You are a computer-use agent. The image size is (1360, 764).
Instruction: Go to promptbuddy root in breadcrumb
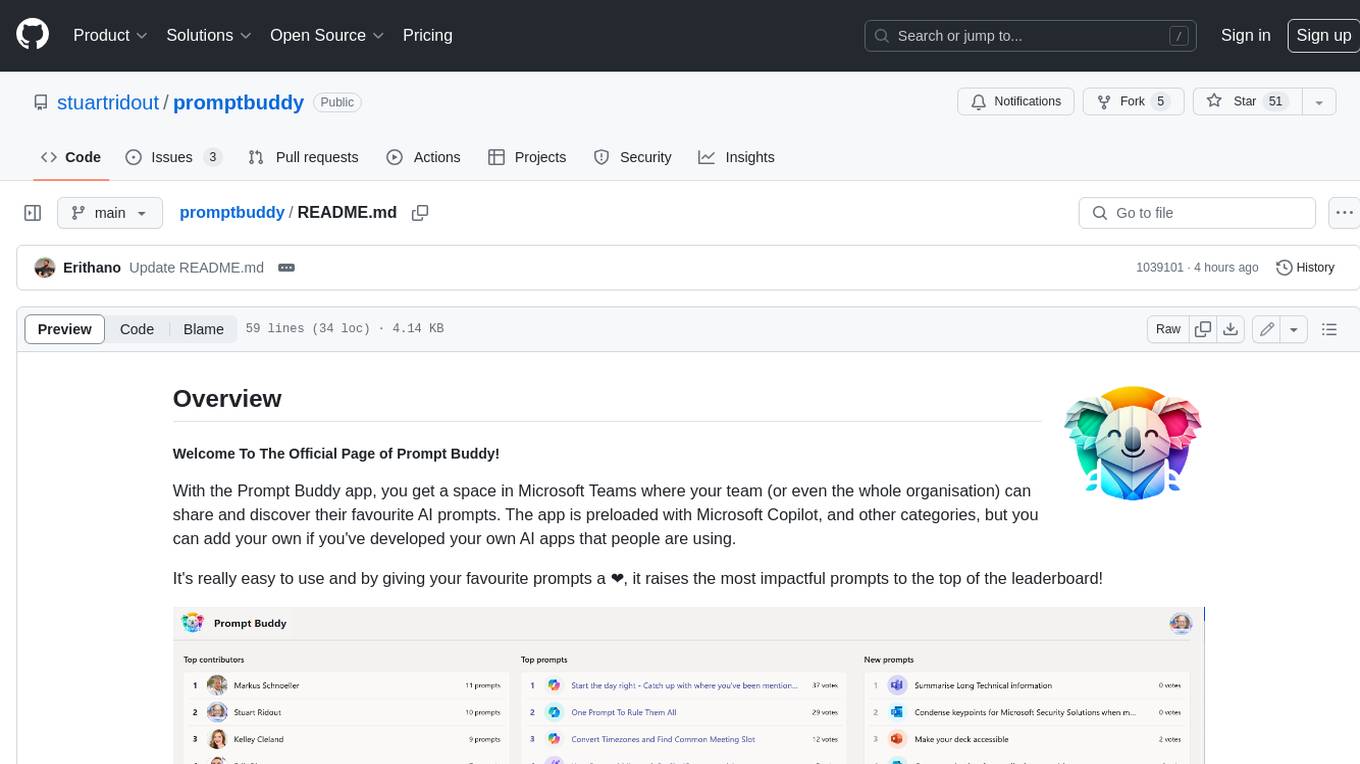[232, 213]
